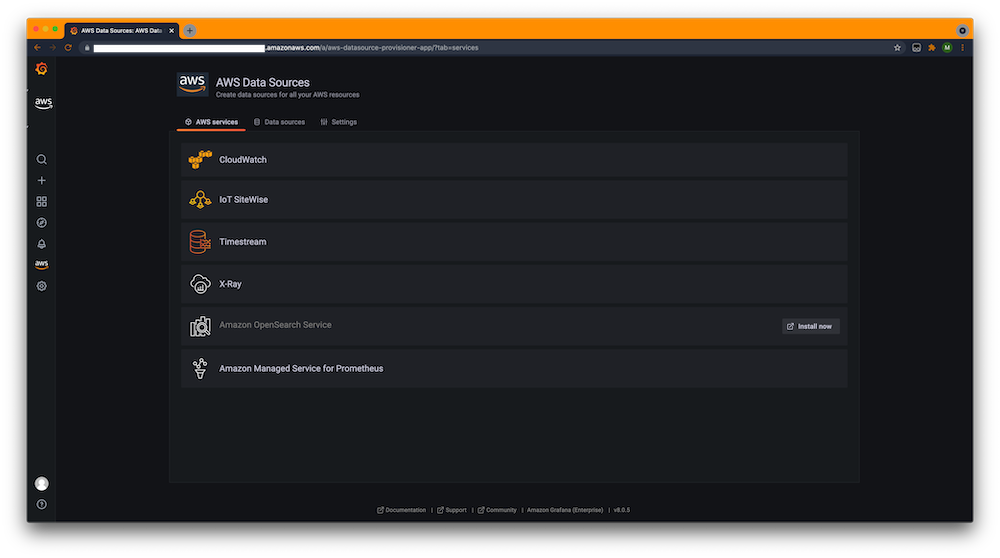Open the Configuration gear icon
Image resolution: width=1000 pixels, height=558 pixels.
(41, 286)
